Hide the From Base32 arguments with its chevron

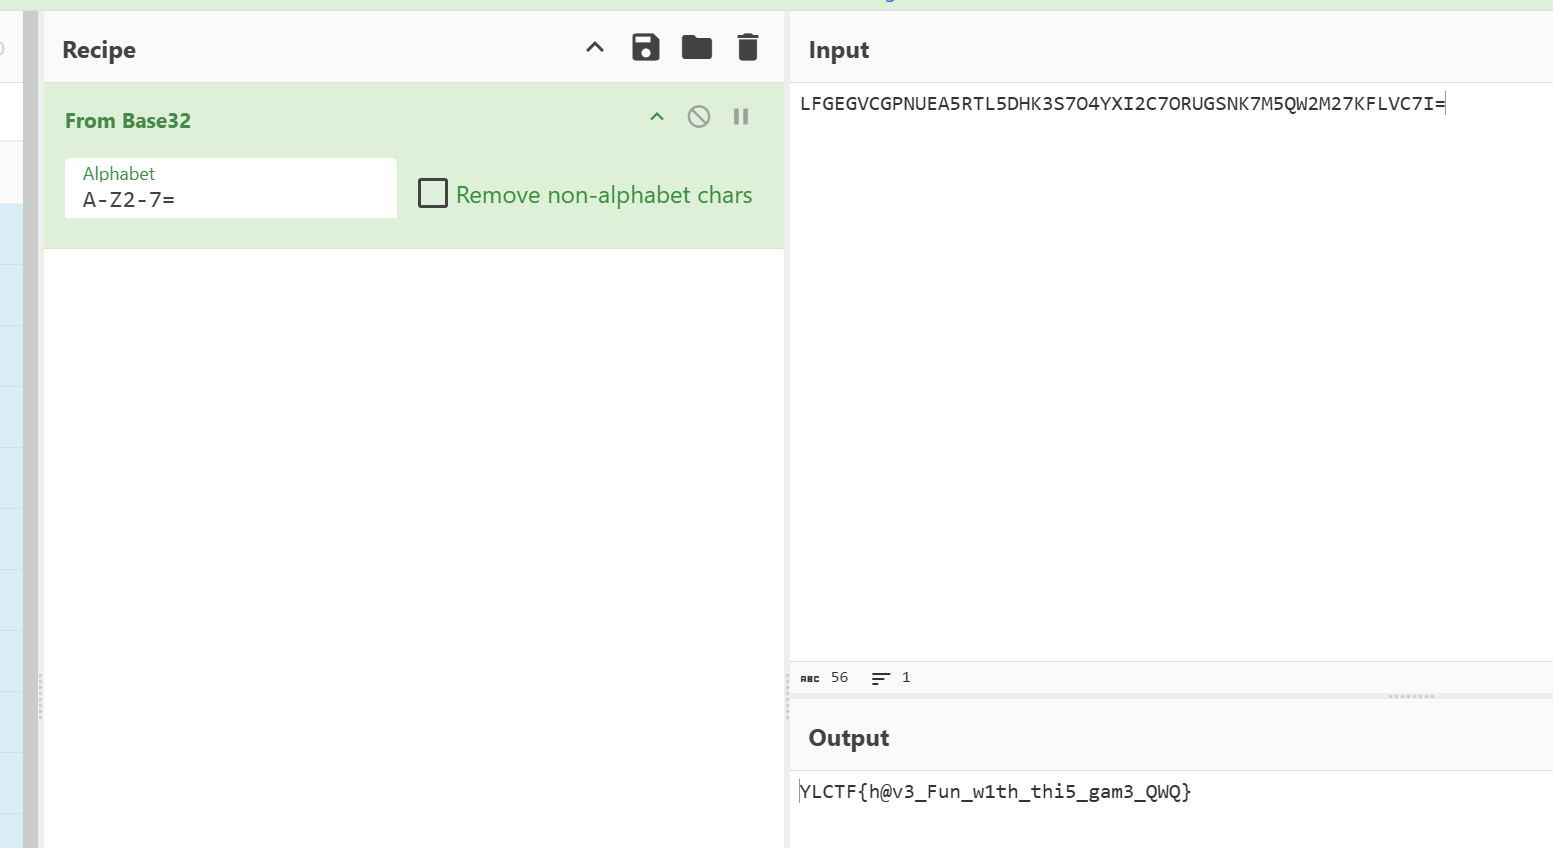657,117
